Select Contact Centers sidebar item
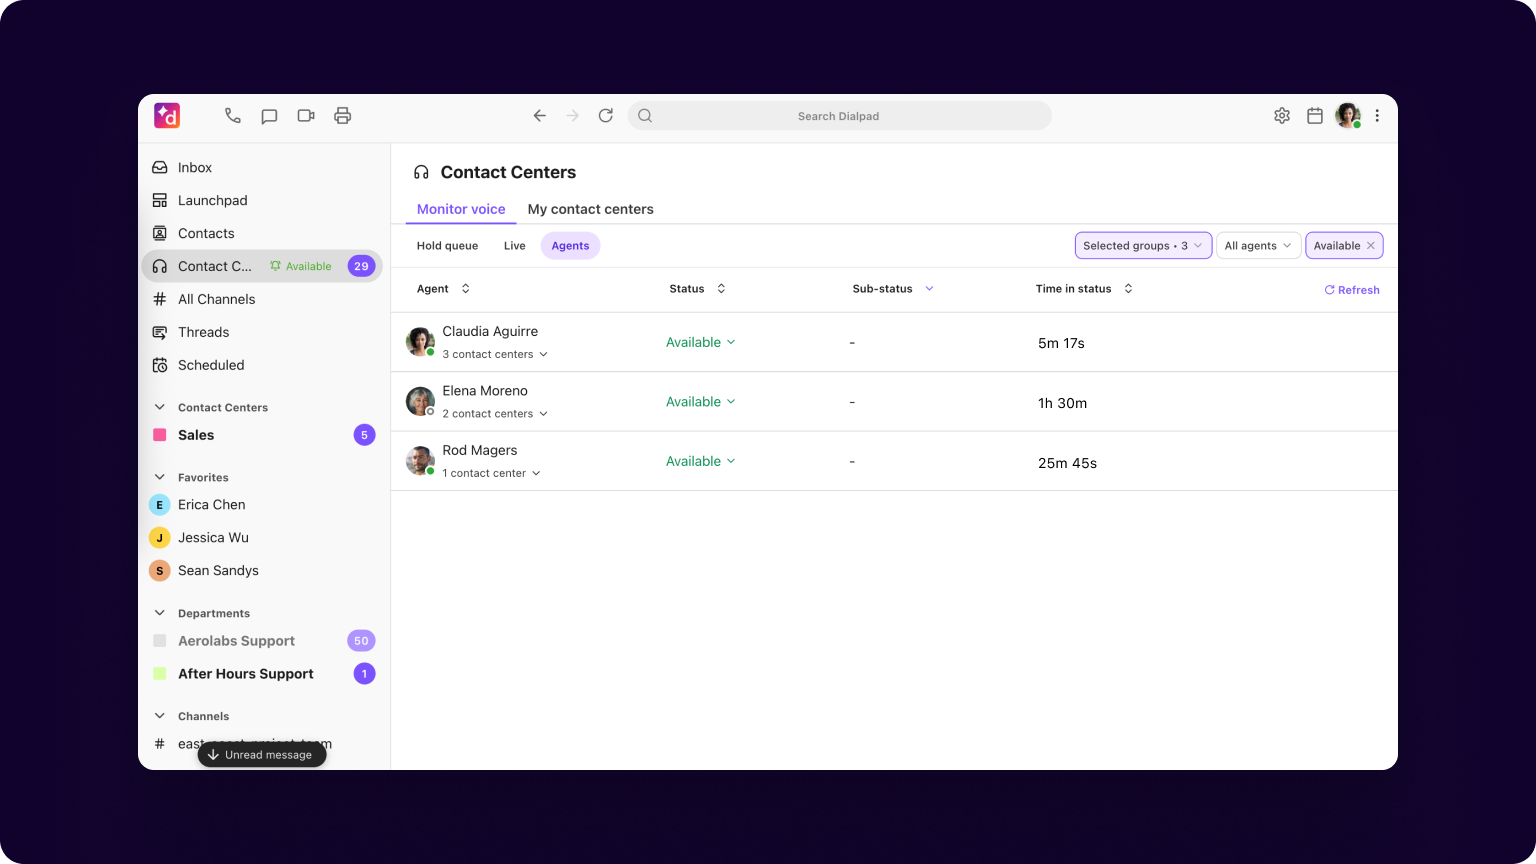The image size is (1536, 864). click(260, 266)
